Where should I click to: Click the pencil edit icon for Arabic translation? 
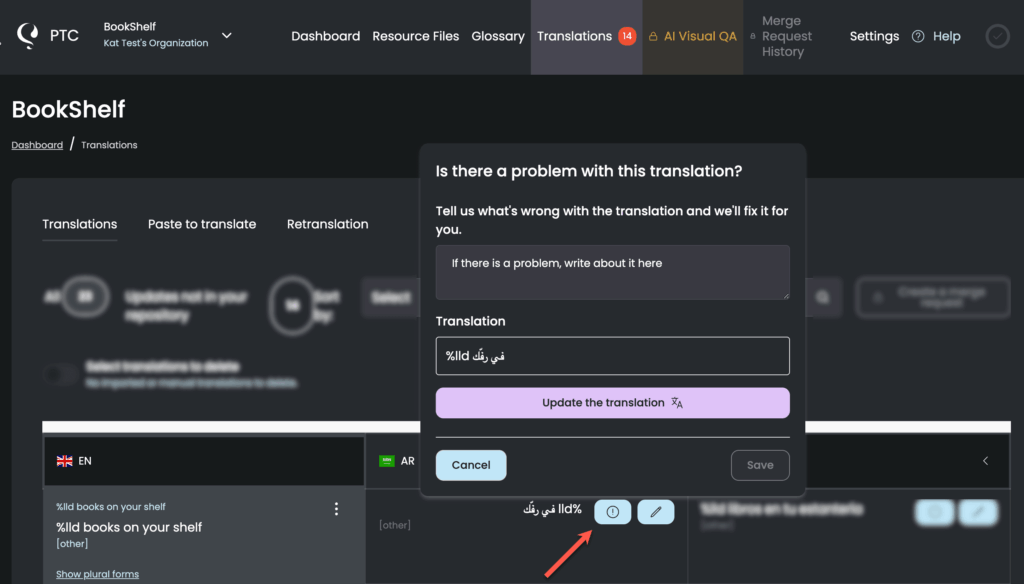click(x=656, y=512)
